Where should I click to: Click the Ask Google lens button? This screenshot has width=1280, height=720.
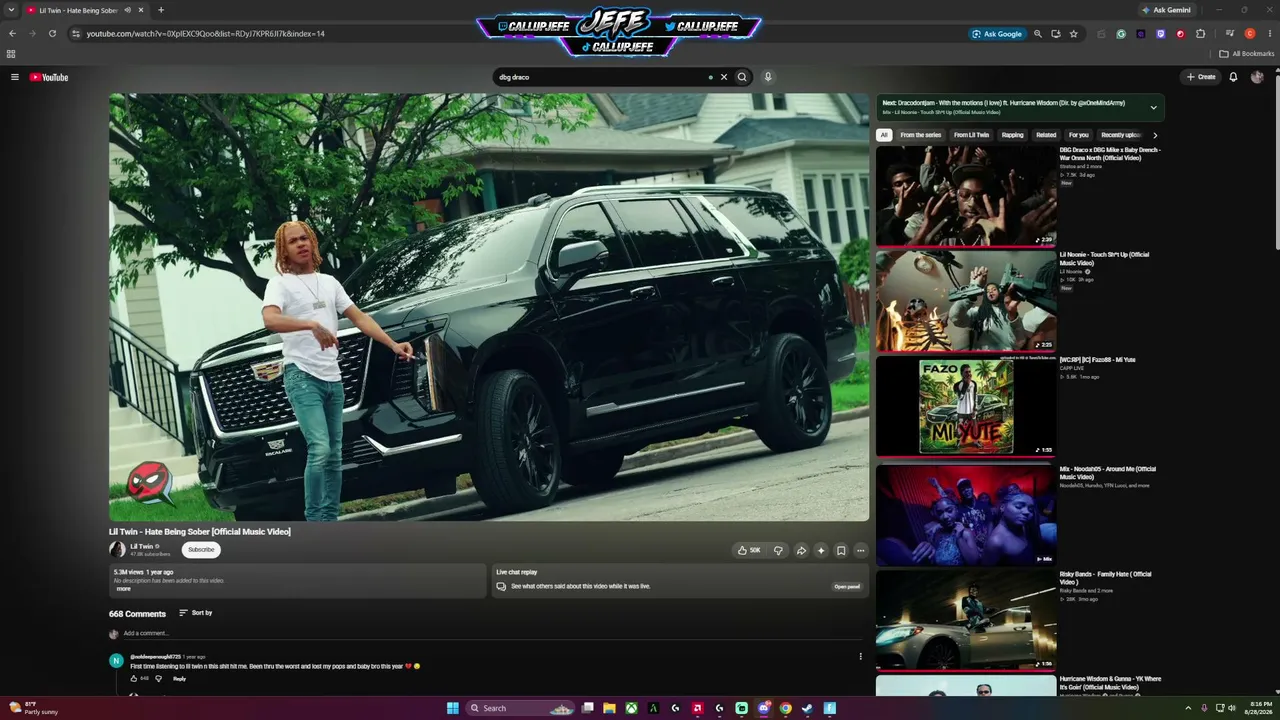(996, 33)
